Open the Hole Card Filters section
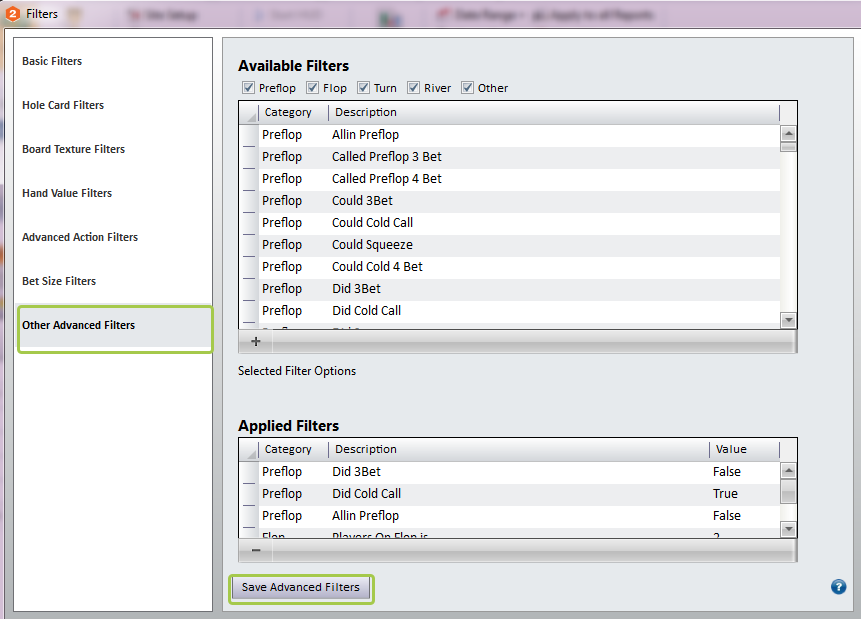This screenshot has height=619, width=861. 63,105
